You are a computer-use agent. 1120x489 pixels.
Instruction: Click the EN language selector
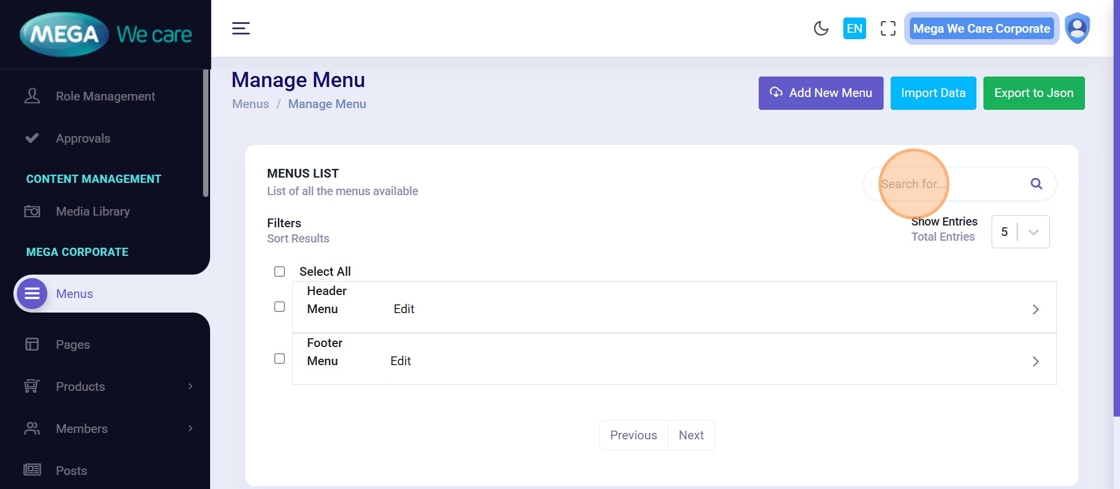854,28
